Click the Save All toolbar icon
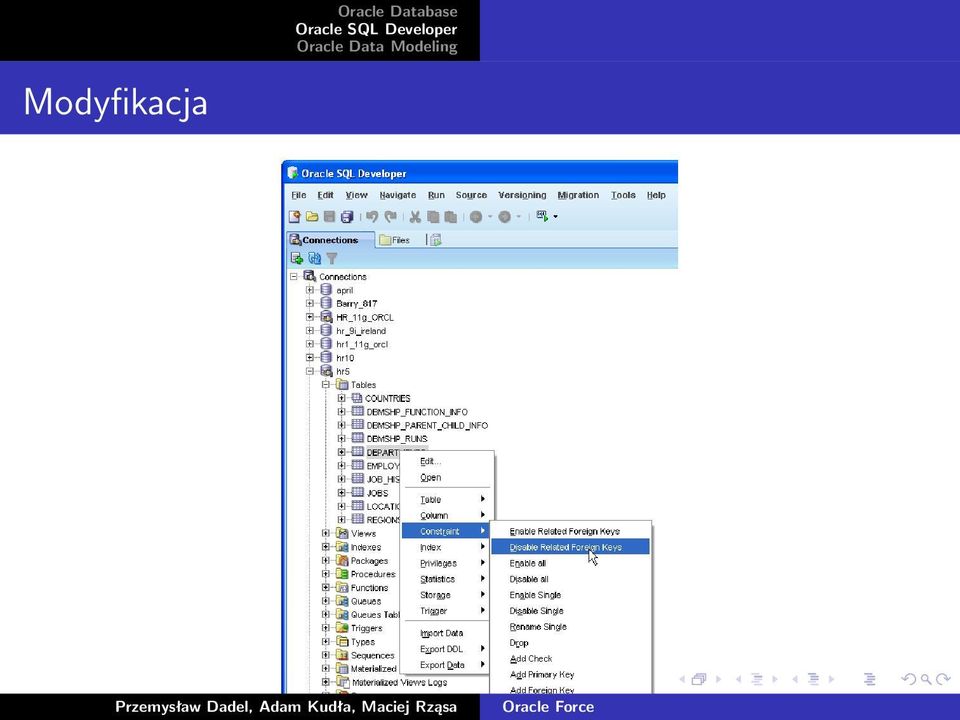The height and width of the screenshot is (720, 960). pos(347,217)
